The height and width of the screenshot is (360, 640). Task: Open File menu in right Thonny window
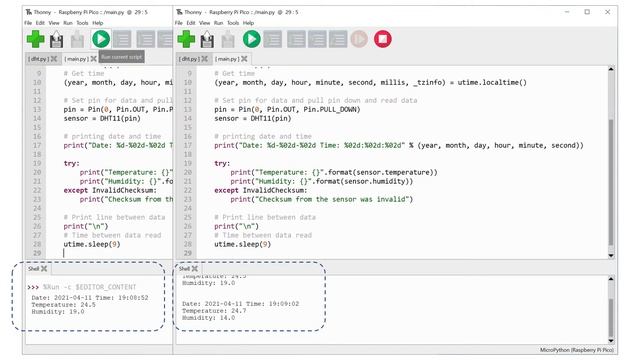point(179,23)
